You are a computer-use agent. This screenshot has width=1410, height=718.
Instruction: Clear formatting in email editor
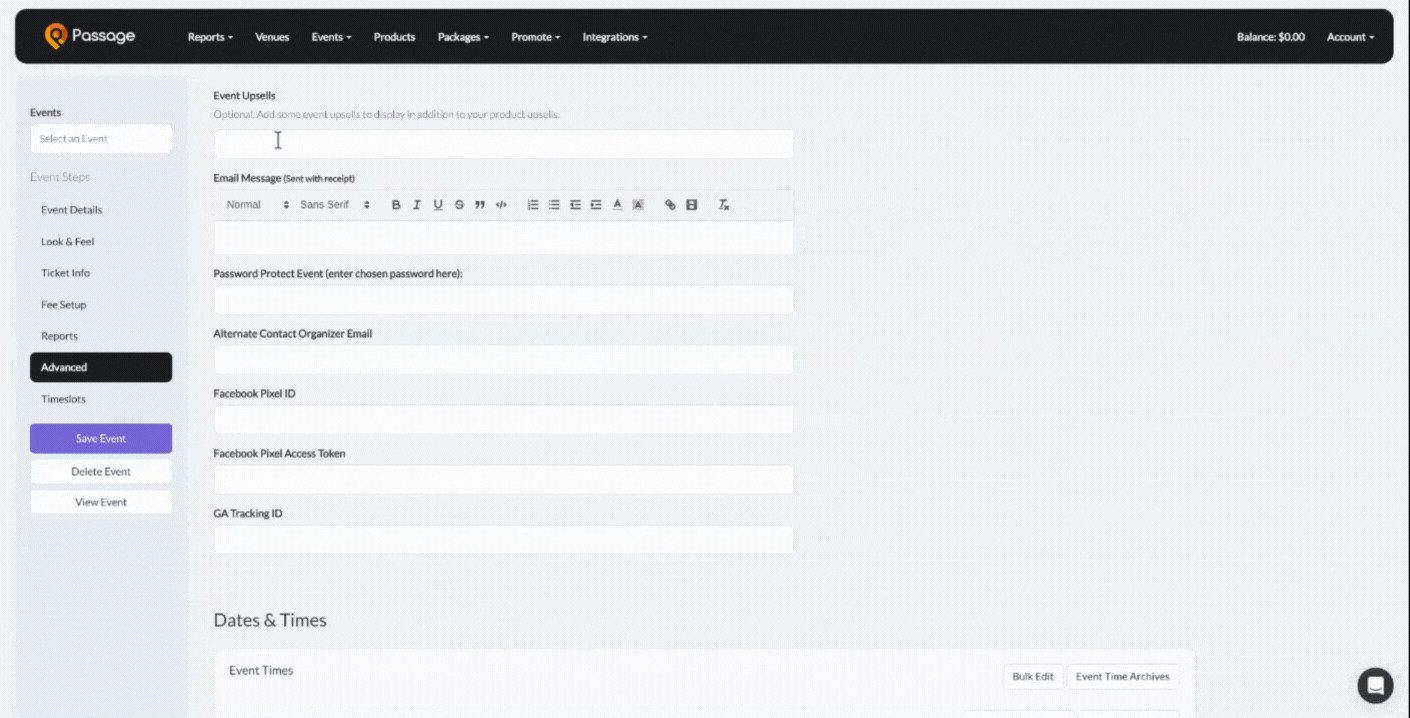click(x=723, y=205)
